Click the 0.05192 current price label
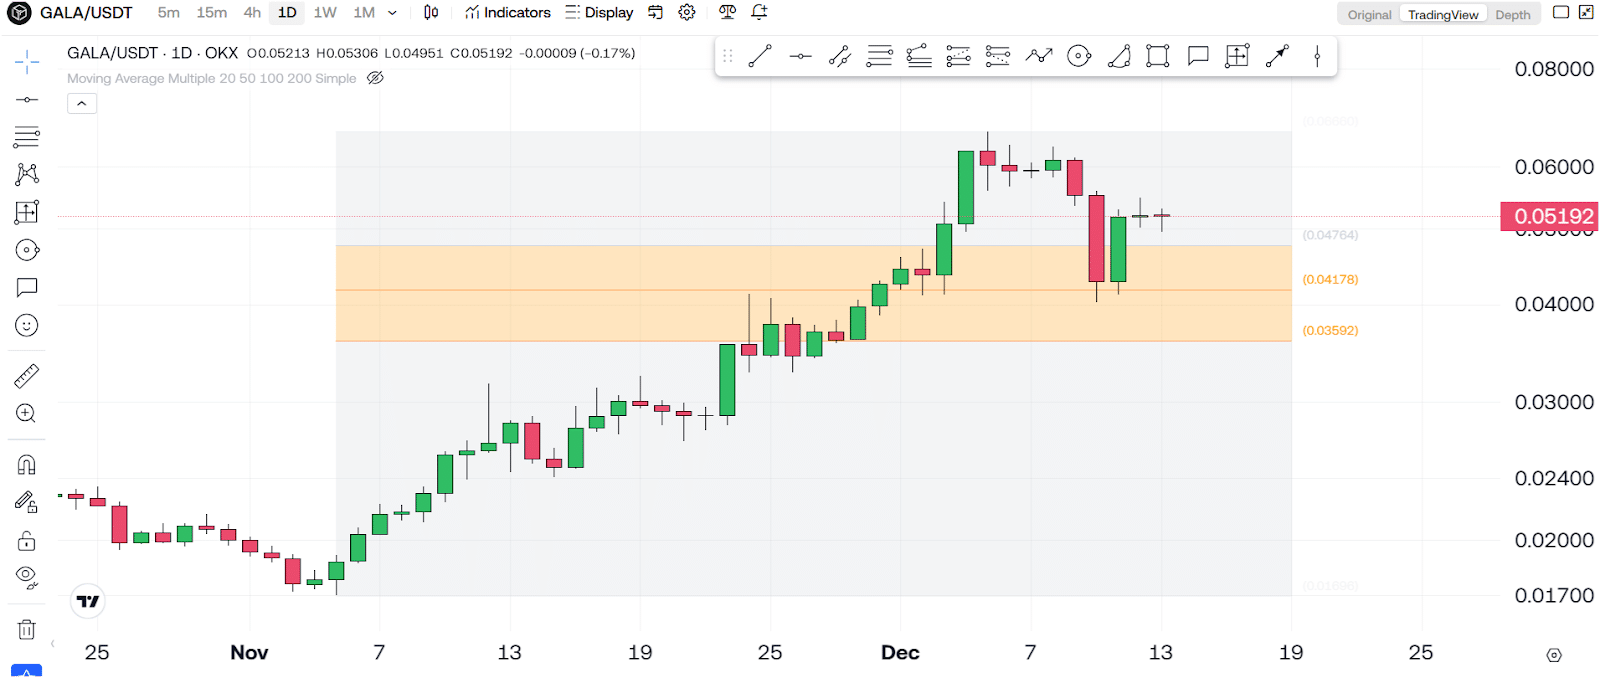 point(1550,216)
